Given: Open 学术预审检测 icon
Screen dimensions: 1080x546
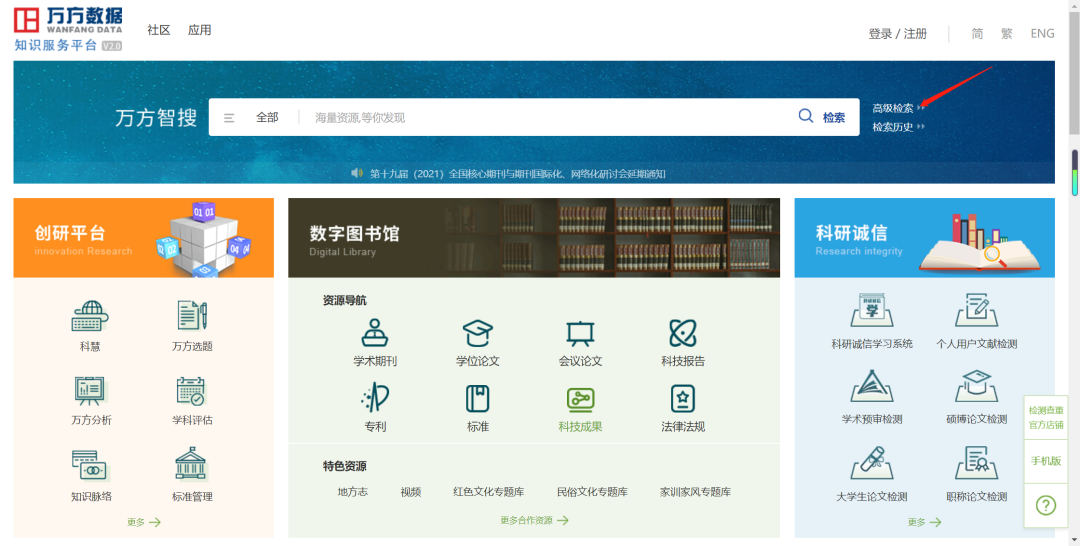Looking at the screenshot, I should point(872,386).
